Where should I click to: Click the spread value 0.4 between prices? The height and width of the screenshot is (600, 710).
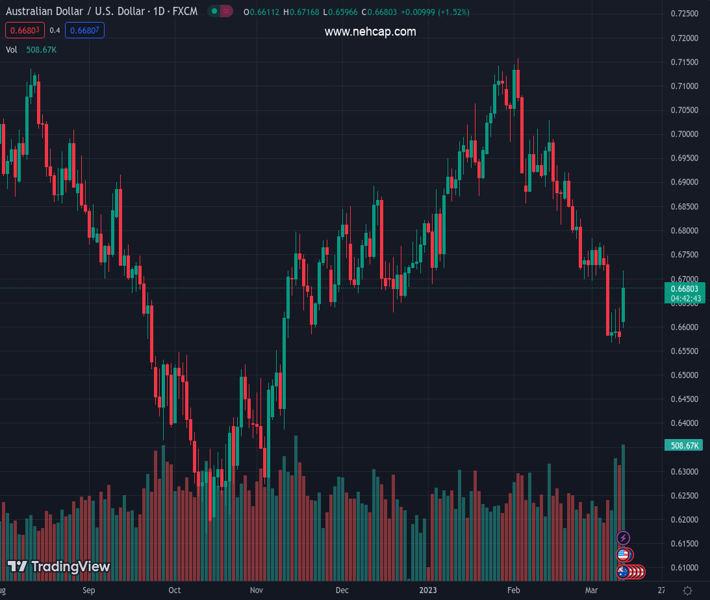[x=55, y=30]
